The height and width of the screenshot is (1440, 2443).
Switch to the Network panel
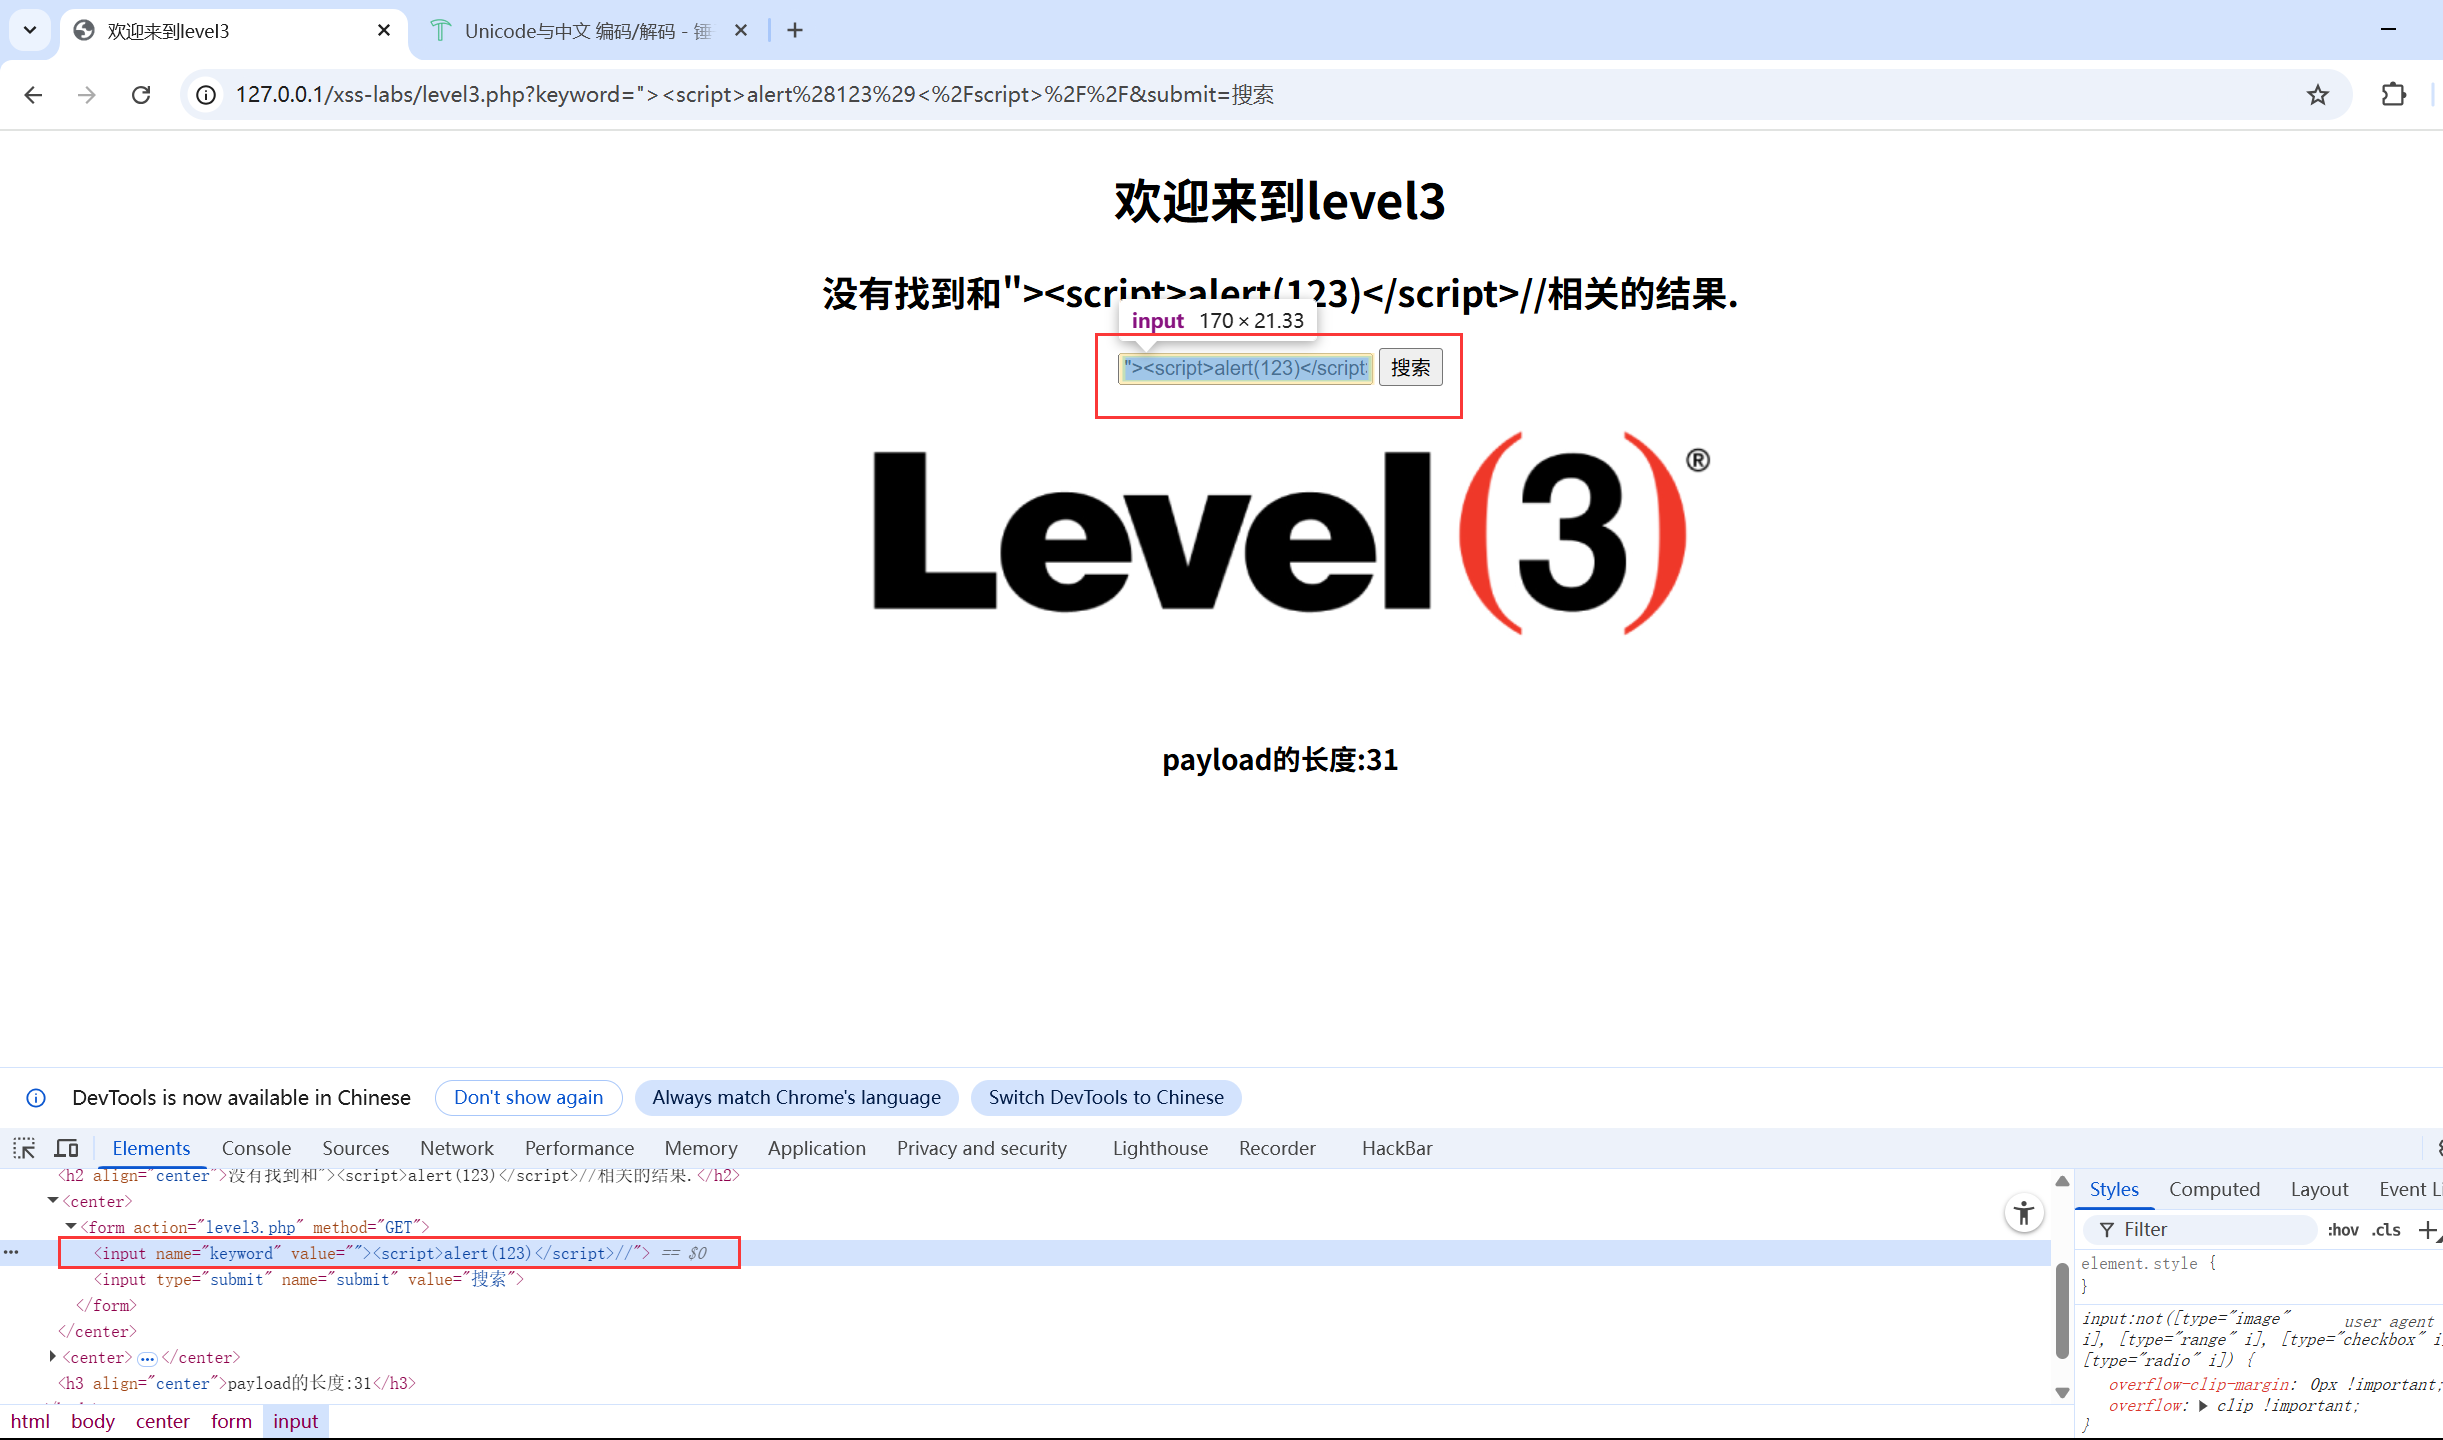point(456,1148)
